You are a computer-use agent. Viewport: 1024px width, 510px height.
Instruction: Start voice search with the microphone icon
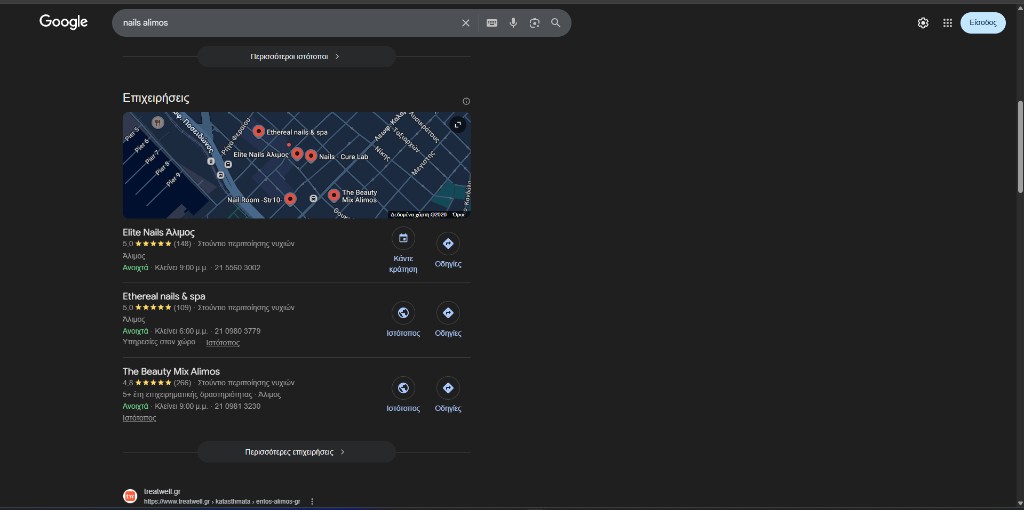pos(513,23)
